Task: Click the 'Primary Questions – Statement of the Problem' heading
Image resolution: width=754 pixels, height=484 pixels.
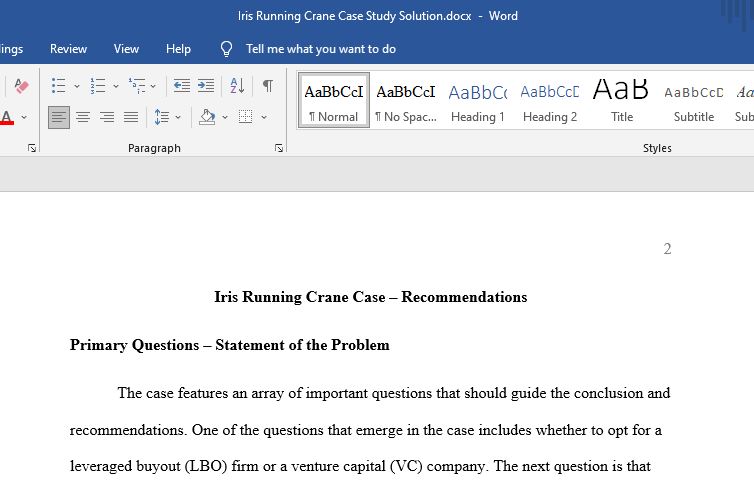Action: [x=229, y=345]
